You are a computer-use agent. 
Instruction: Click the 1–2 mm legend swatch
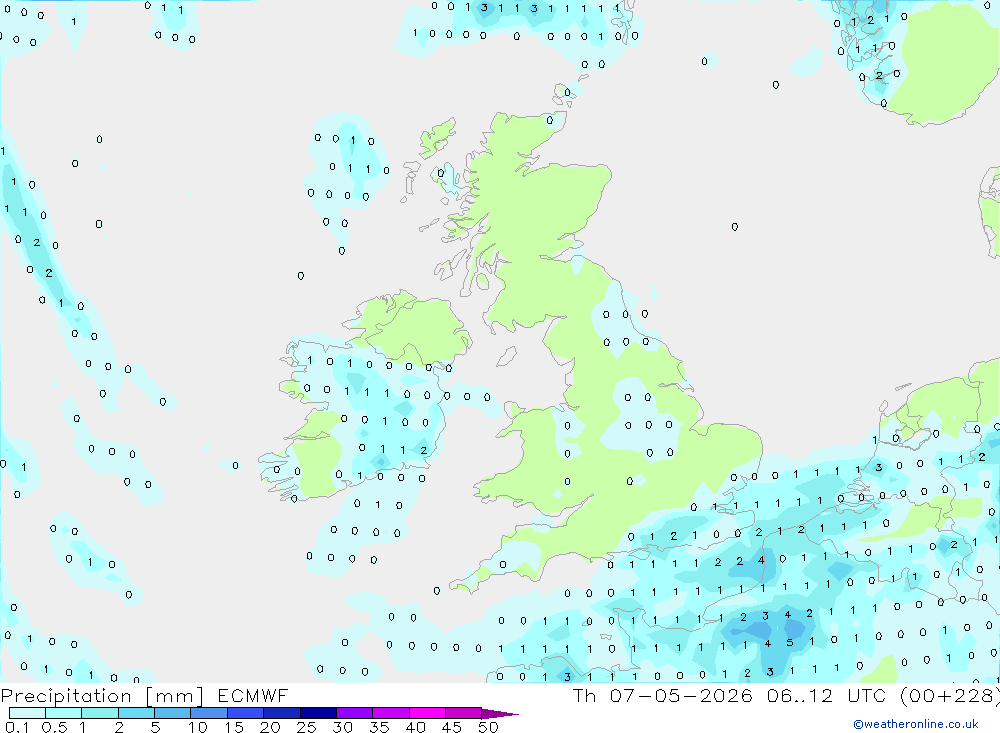click(x=100, y=713)
